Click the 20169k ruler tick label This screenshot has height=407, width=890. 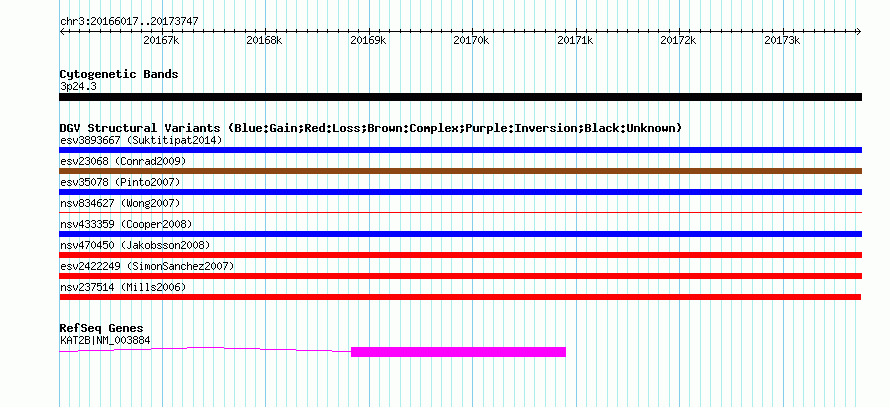[368, 40]
